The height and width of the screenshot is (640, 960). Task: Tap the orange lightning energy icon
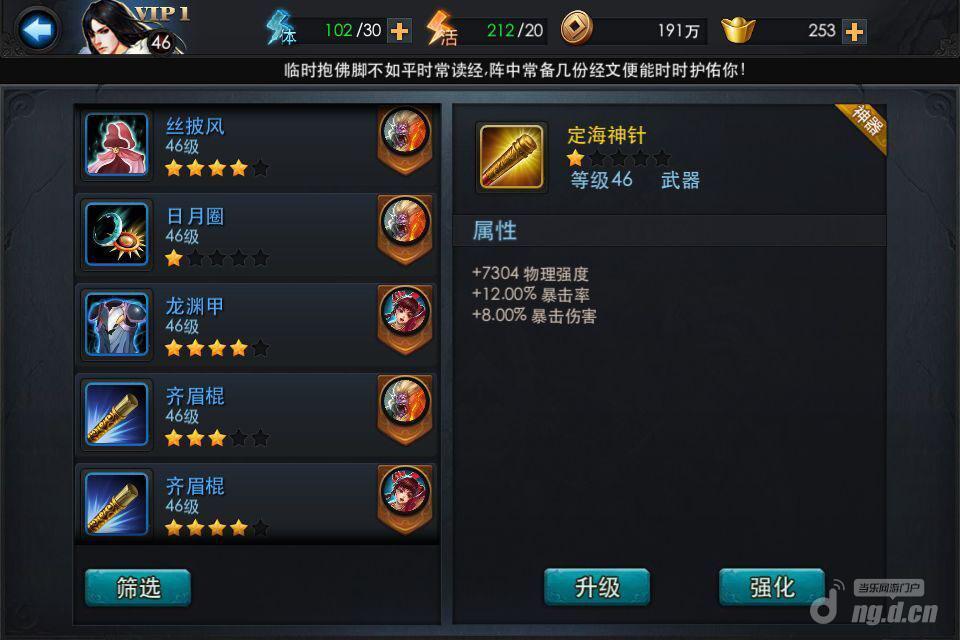pos(442,29)
